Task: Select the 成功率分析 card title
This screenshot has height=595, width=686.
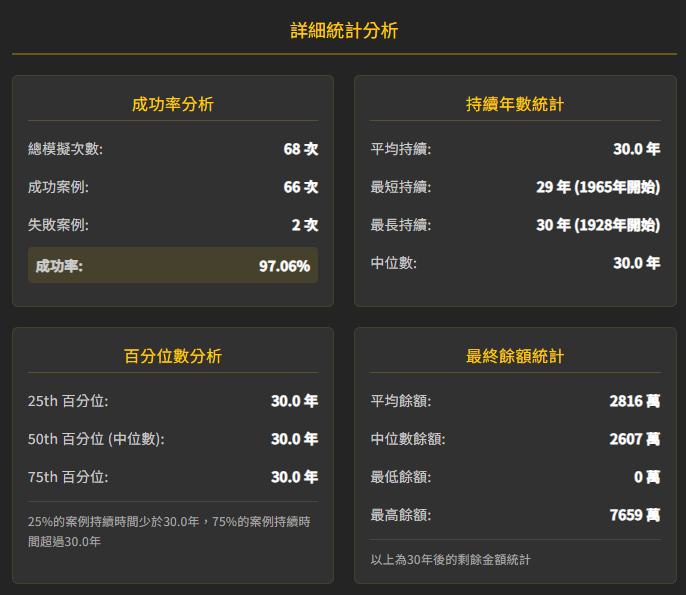Action: [173, 104]
